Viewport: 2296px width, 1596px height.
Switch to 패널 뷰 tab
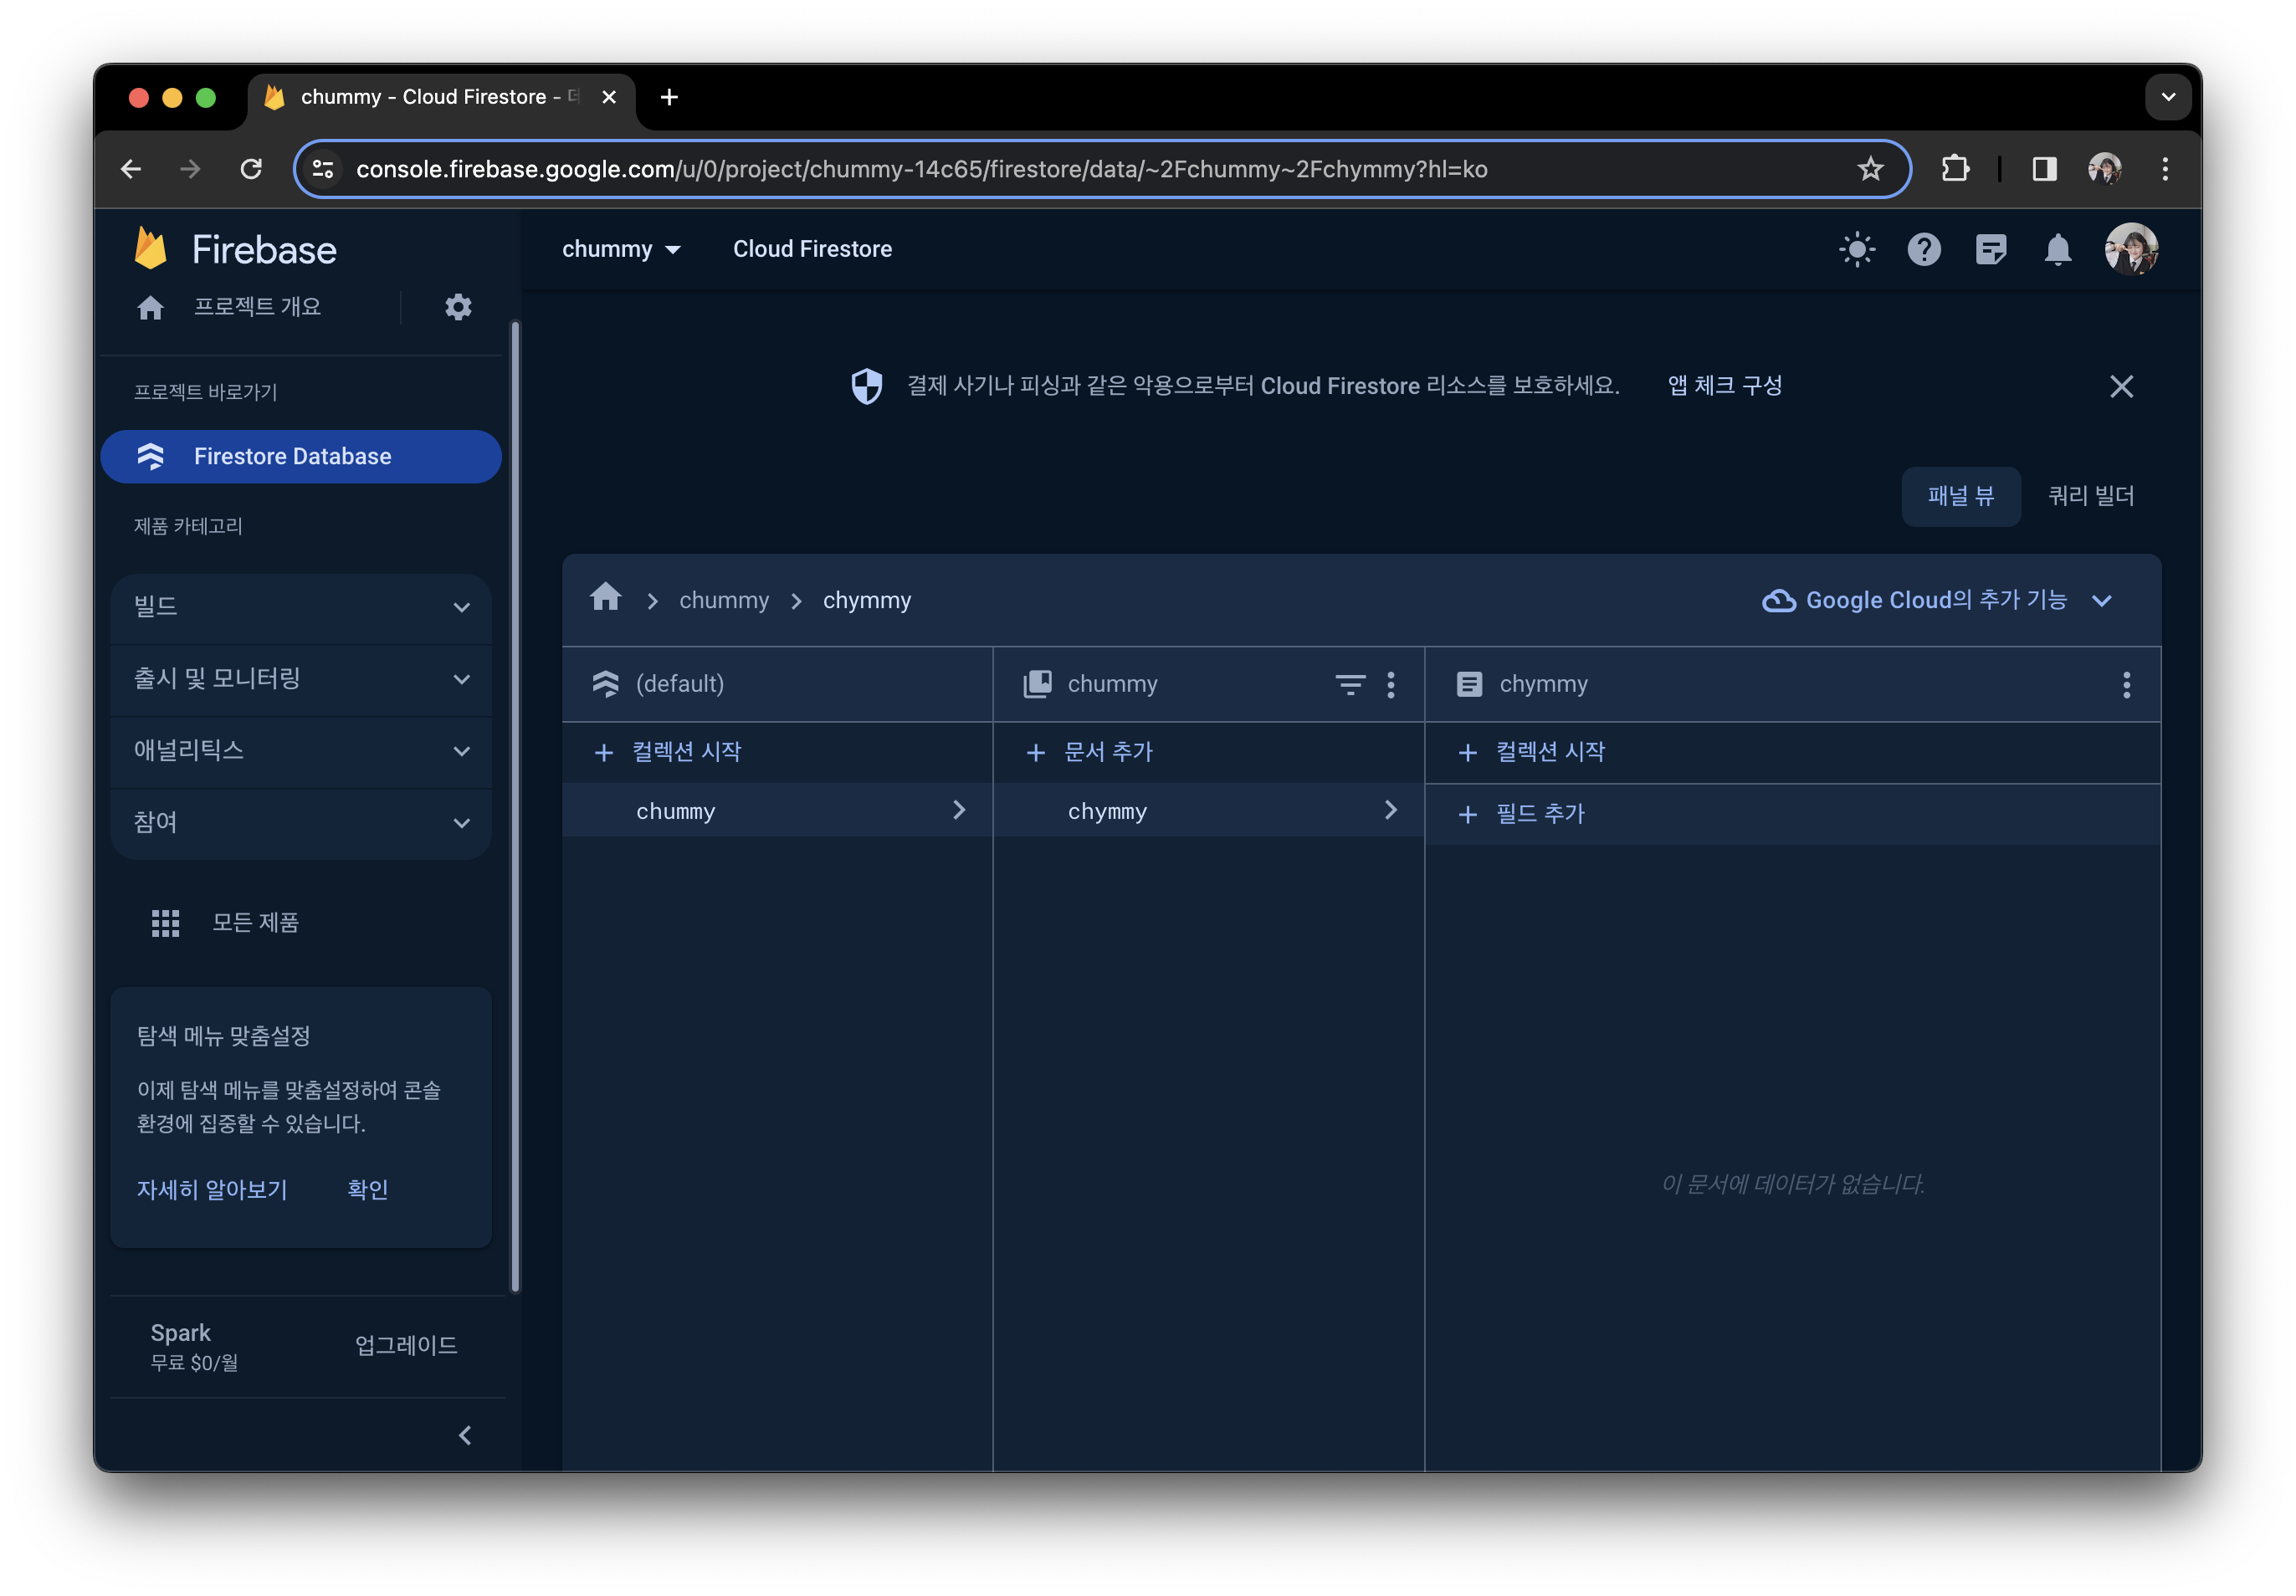pyautogui.click(x=1960, y=496)
